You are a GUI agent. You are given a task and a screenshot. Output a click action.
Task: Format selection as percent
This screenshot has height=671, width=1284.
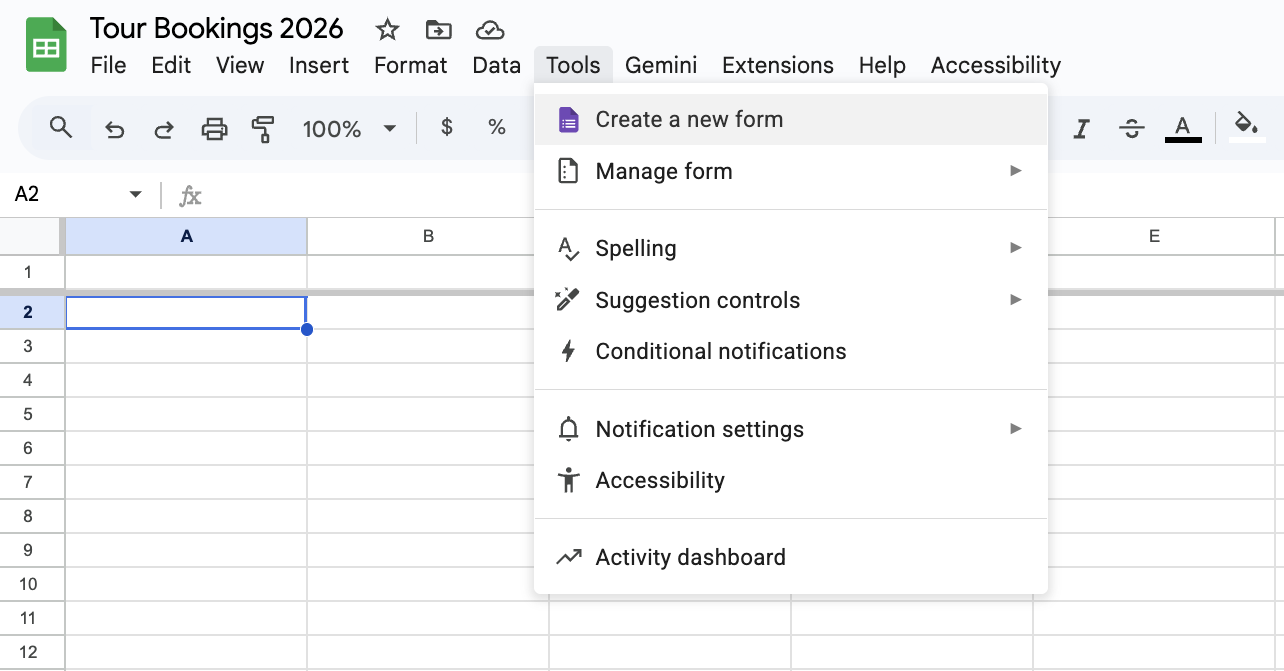point(496,128)
